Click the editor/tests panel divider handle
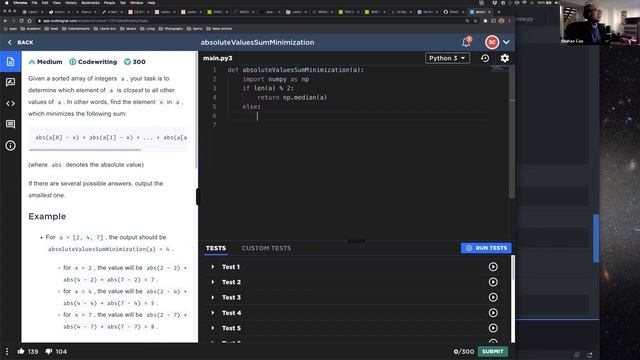The image size is (640, 360). [356, 241]
